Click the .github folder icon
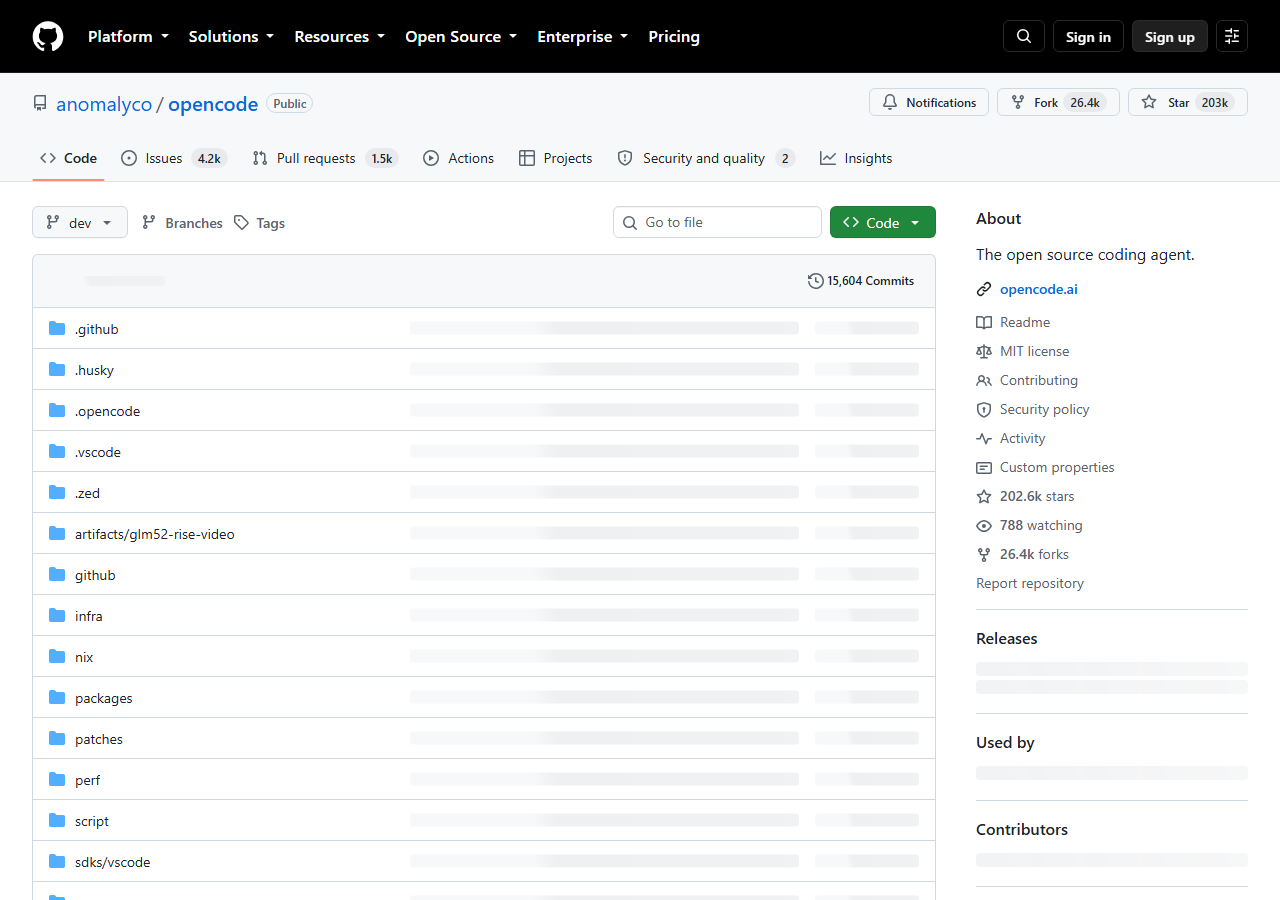This screenshot has width=1280, height=900. [x=57, y=329]
